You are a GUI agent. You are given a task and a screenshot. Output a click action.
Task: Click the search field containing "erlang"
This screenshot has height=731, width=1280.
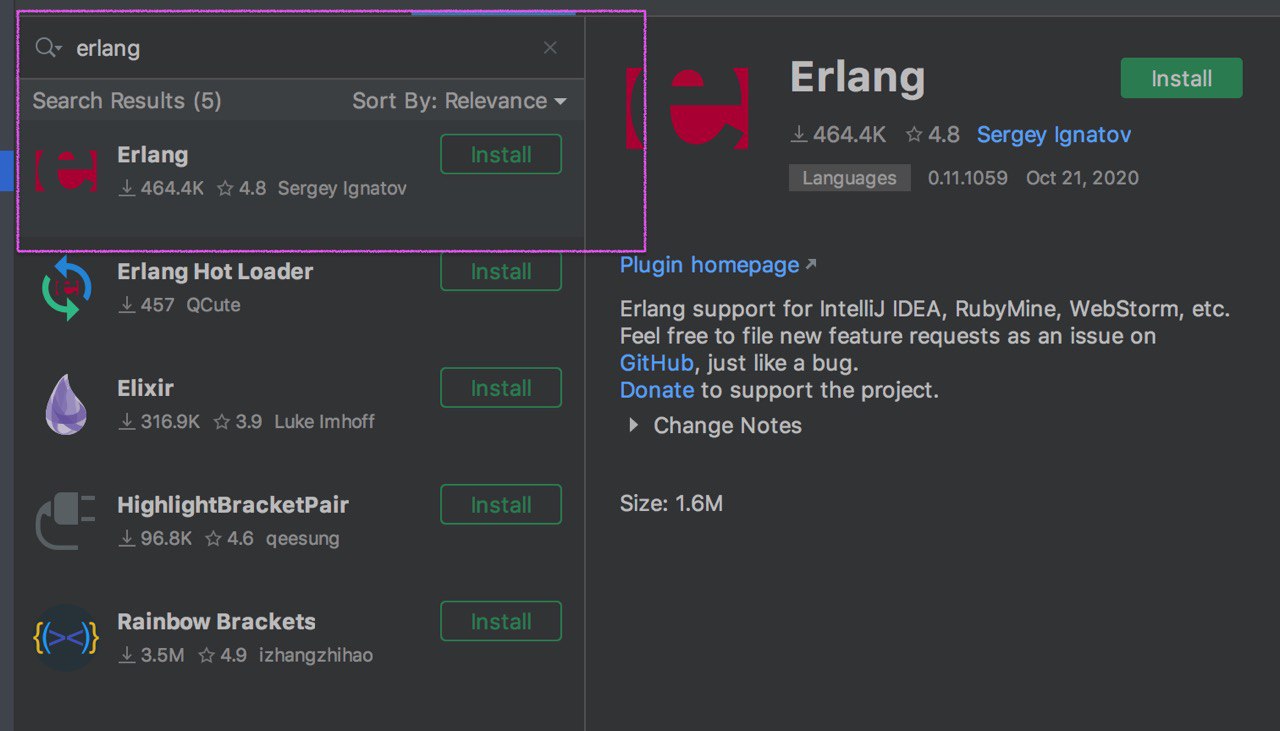click(300, 48)
